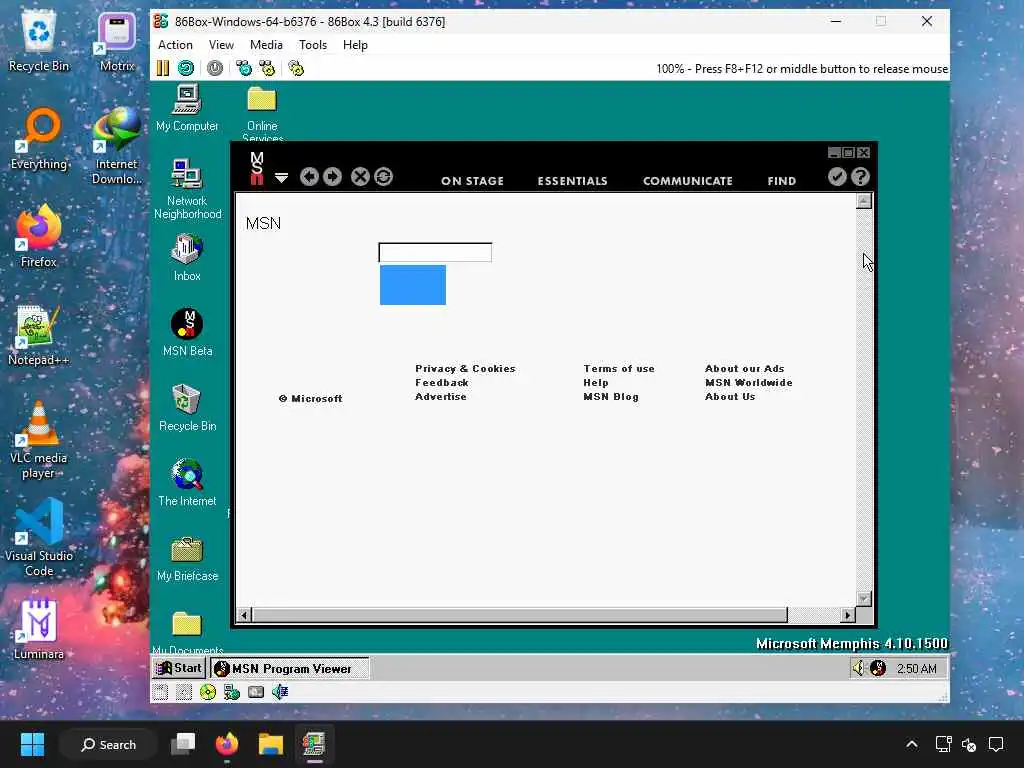Image resolution: width=1024 pixels, height=768 pixels.
Task: Click MSN Program Viewer taskbar button
Action: [x=290, y=668]
